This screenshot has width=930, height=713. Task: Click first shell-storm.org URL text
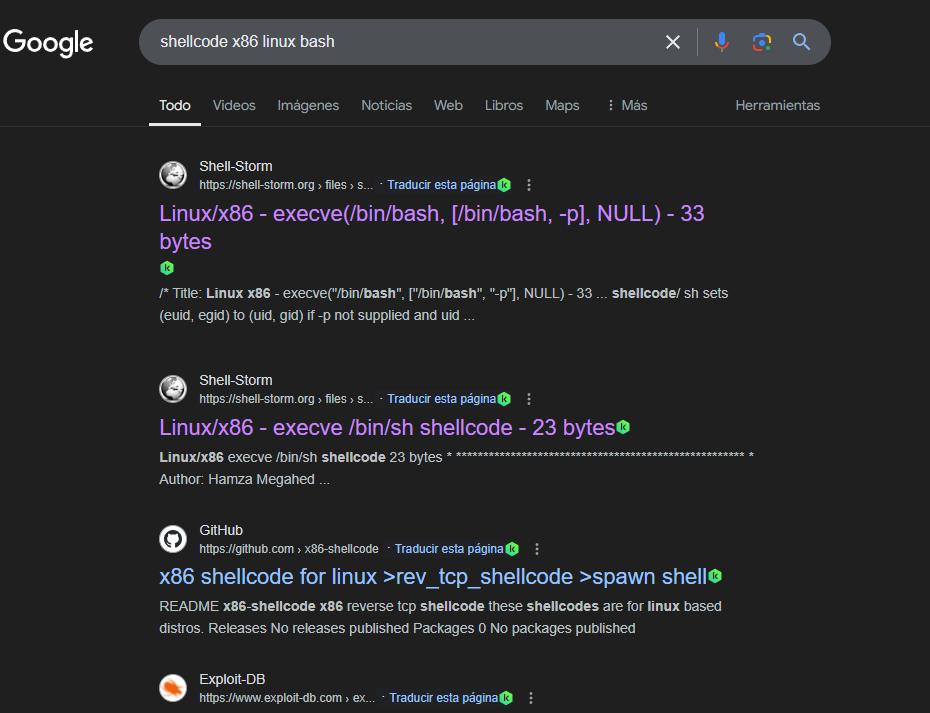[286, 185]
